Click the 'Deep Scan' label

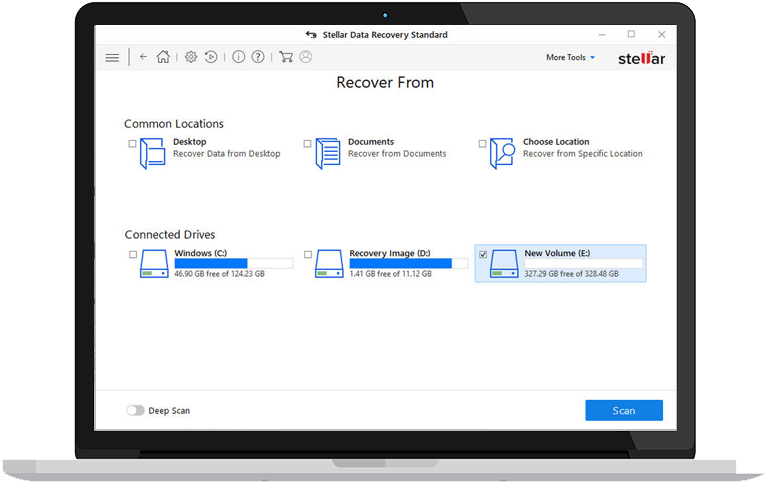pyautogui.click(x=169, y=411)
